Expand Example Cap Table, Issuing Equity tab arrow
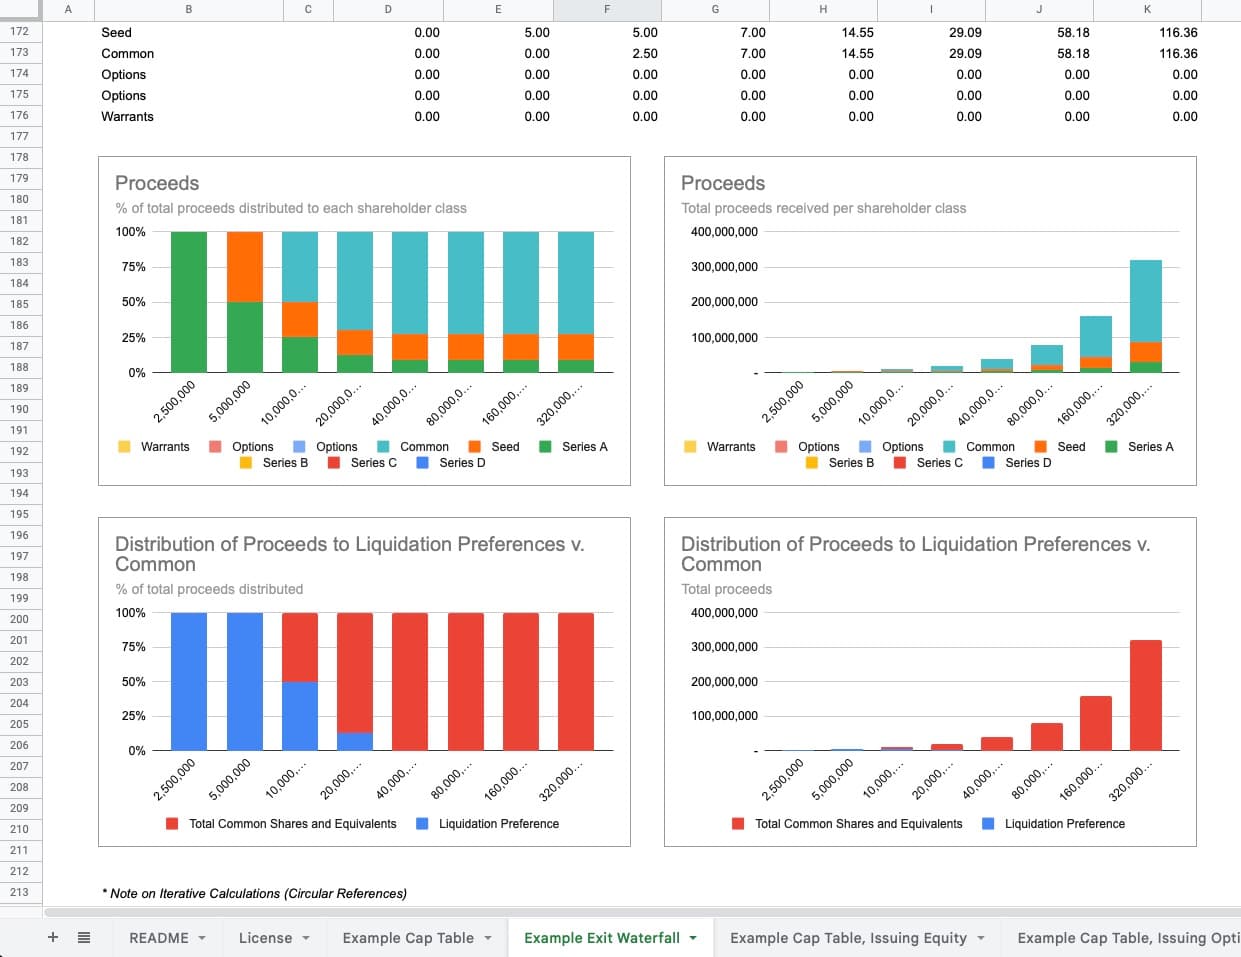1241x957 pixels. [981, 938]
